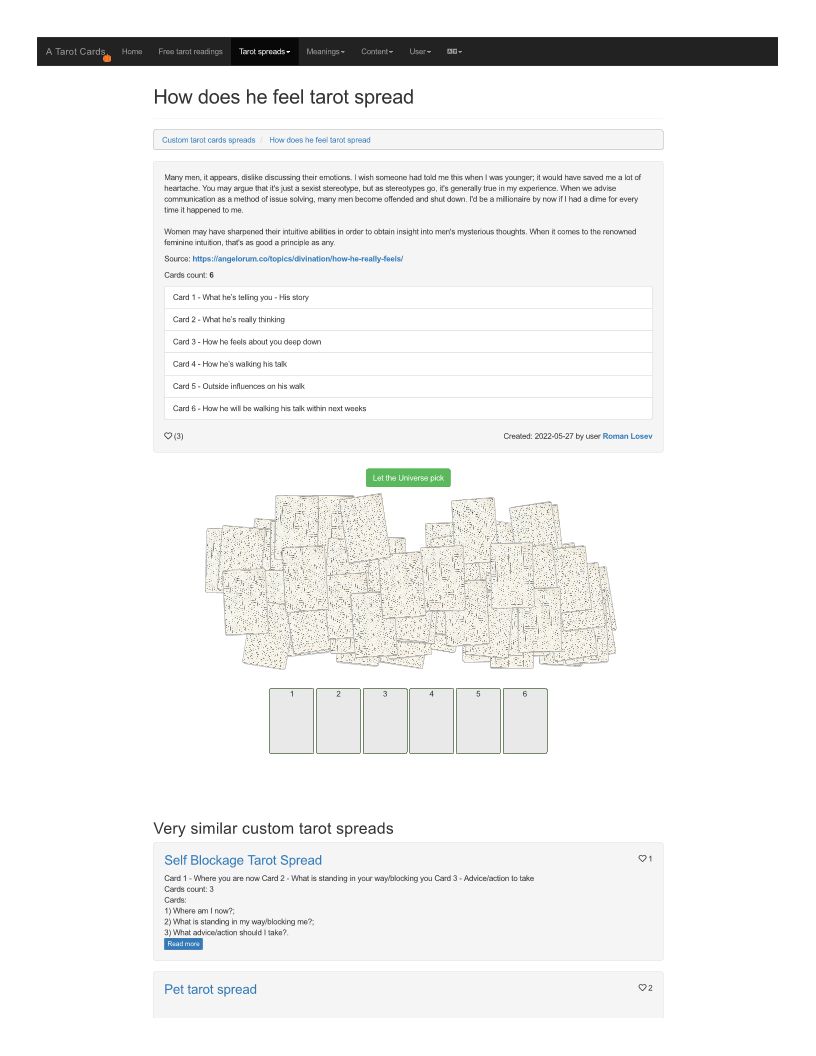Viewport: 816px width, 1056px height.
Task: Click Read more under Self Blockage spread
Action: [x=183, y=944]
